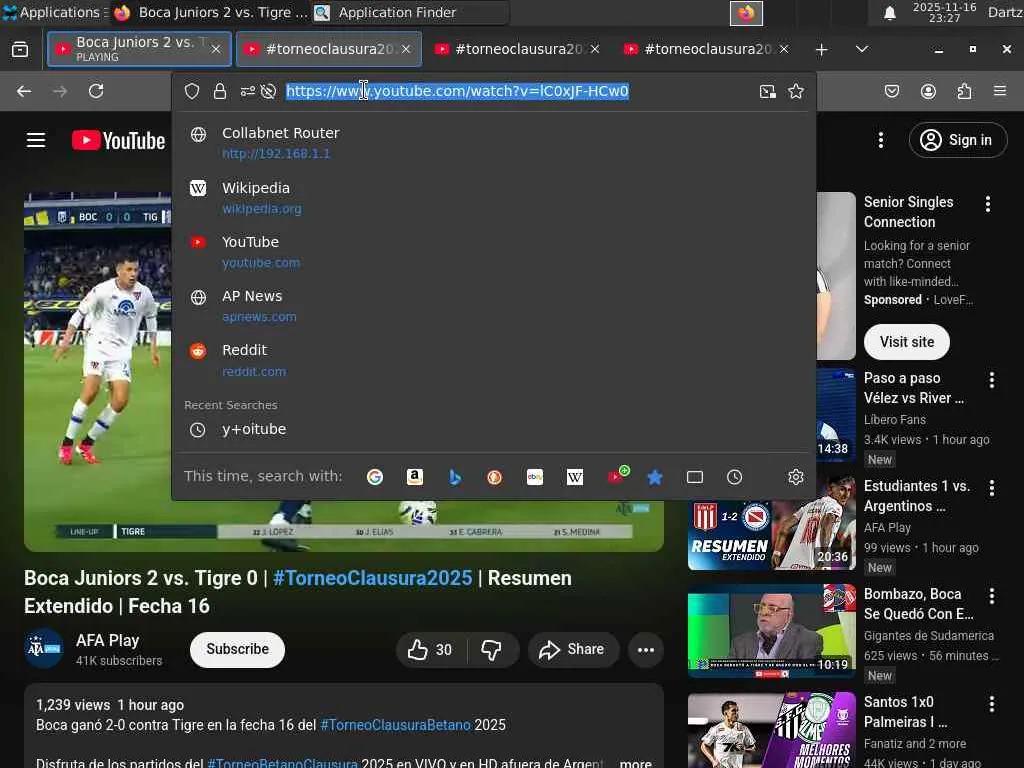Open site permissions icon in URL bar

(x=248, y=91)
